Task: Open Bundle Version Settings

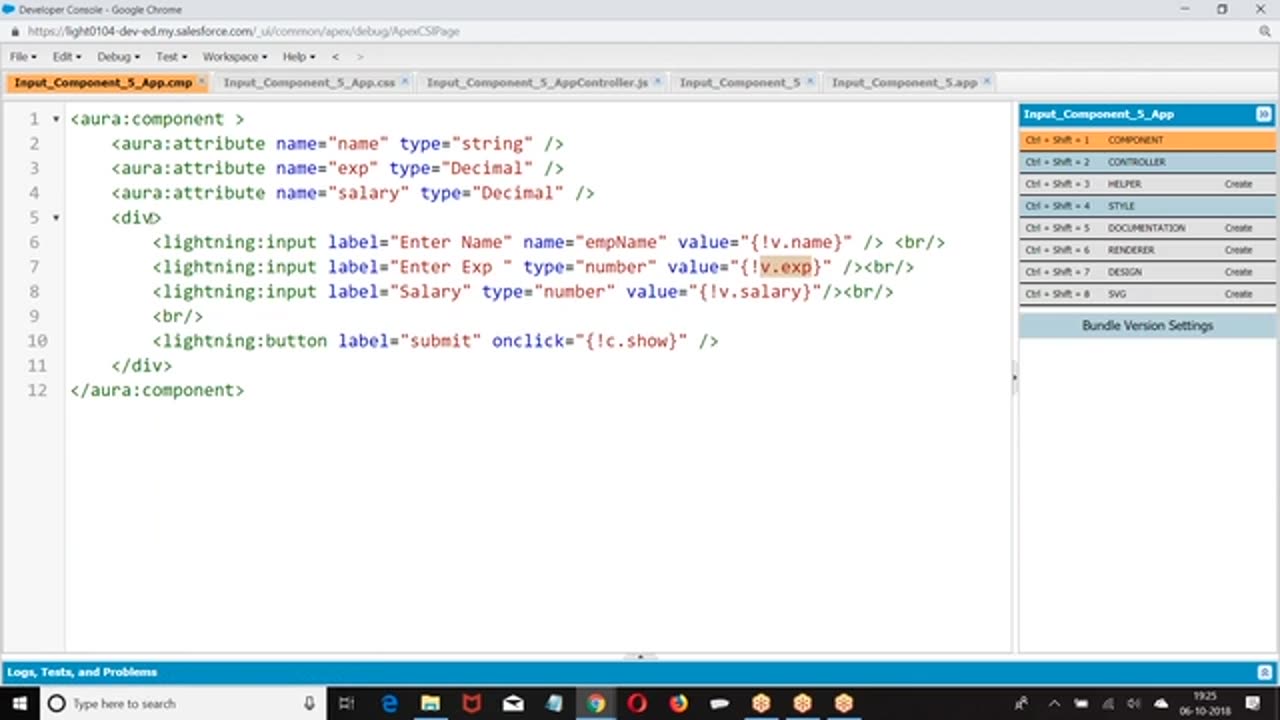Action: (1148, 326)
